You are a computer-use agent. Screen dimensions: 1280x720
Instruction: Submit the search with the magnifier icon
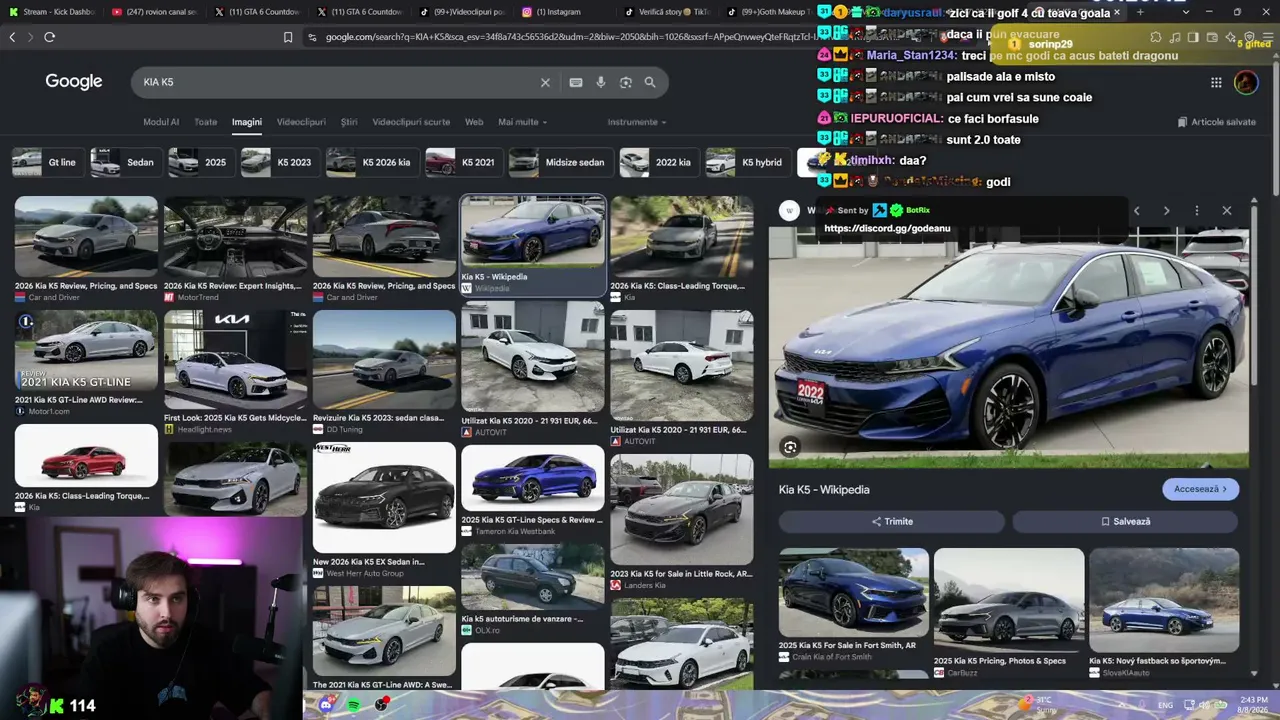(x=650, y=82)
